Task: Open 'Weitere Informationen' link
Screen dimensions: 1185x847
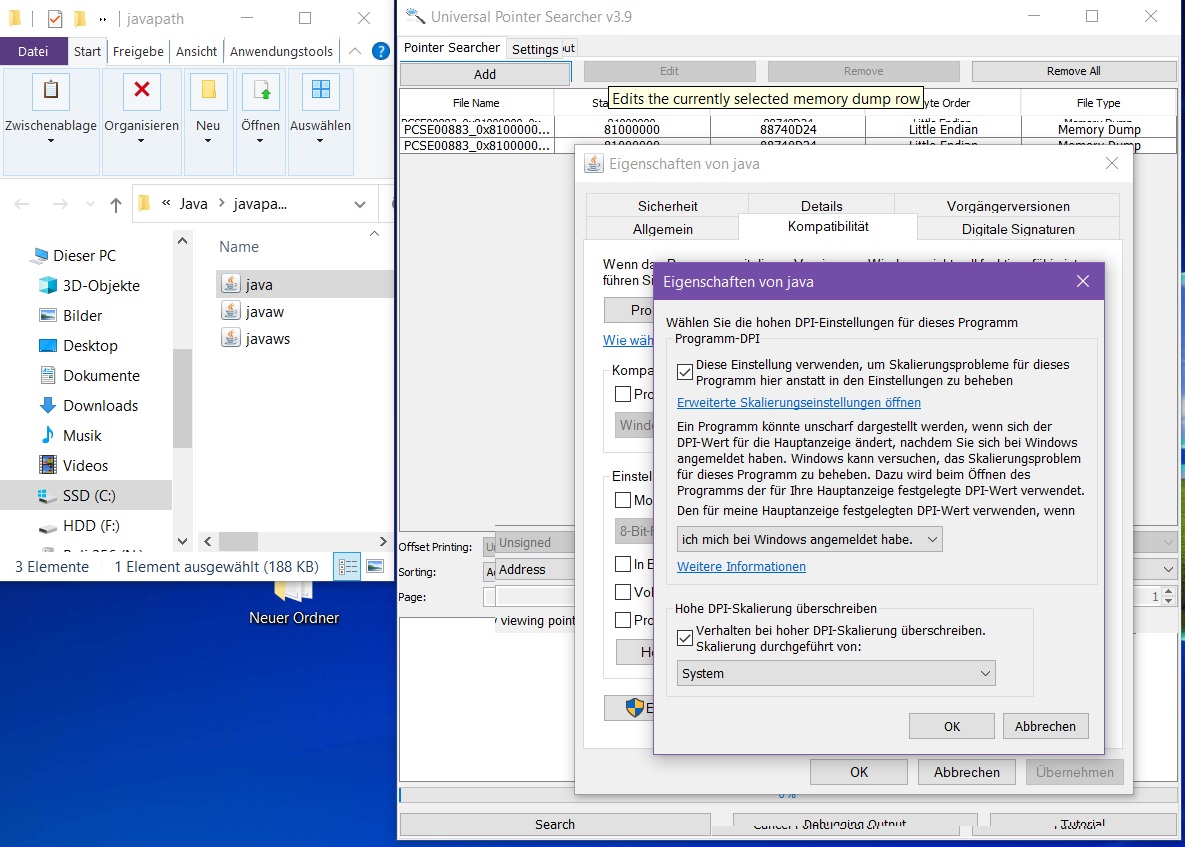Action: 741,567
